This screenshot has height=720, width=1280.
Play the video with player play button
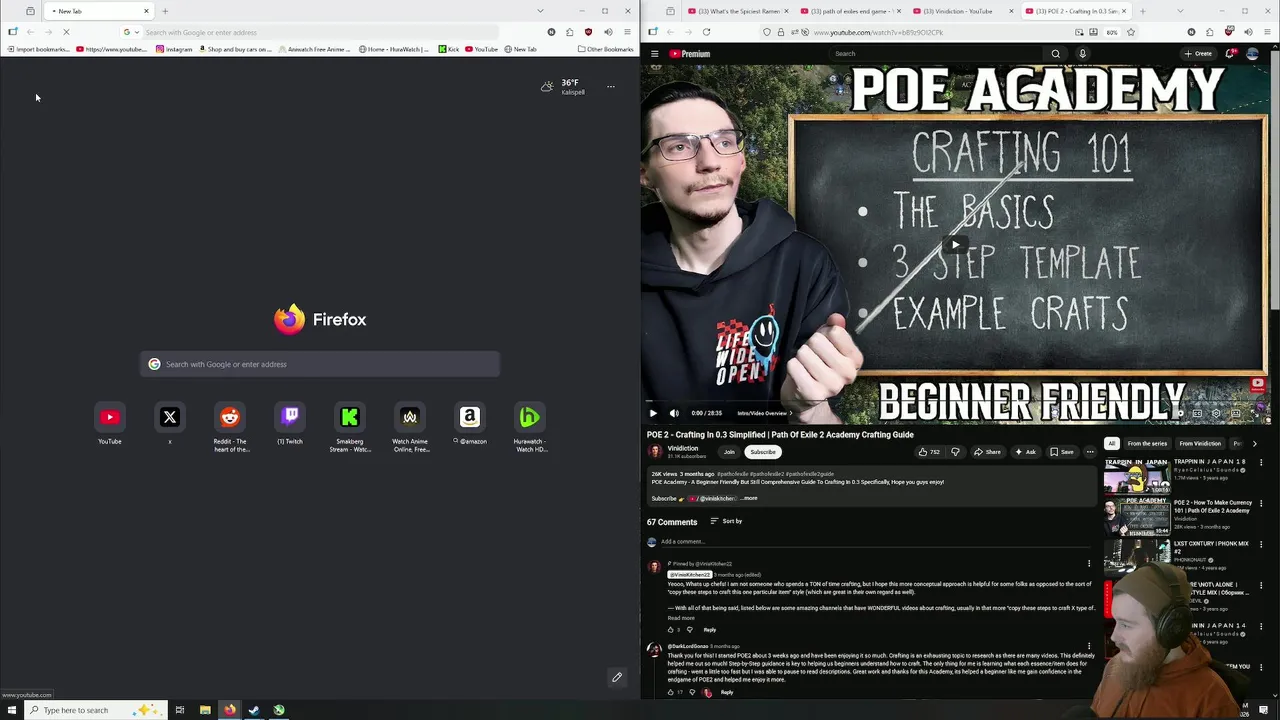tap(653, 413)
